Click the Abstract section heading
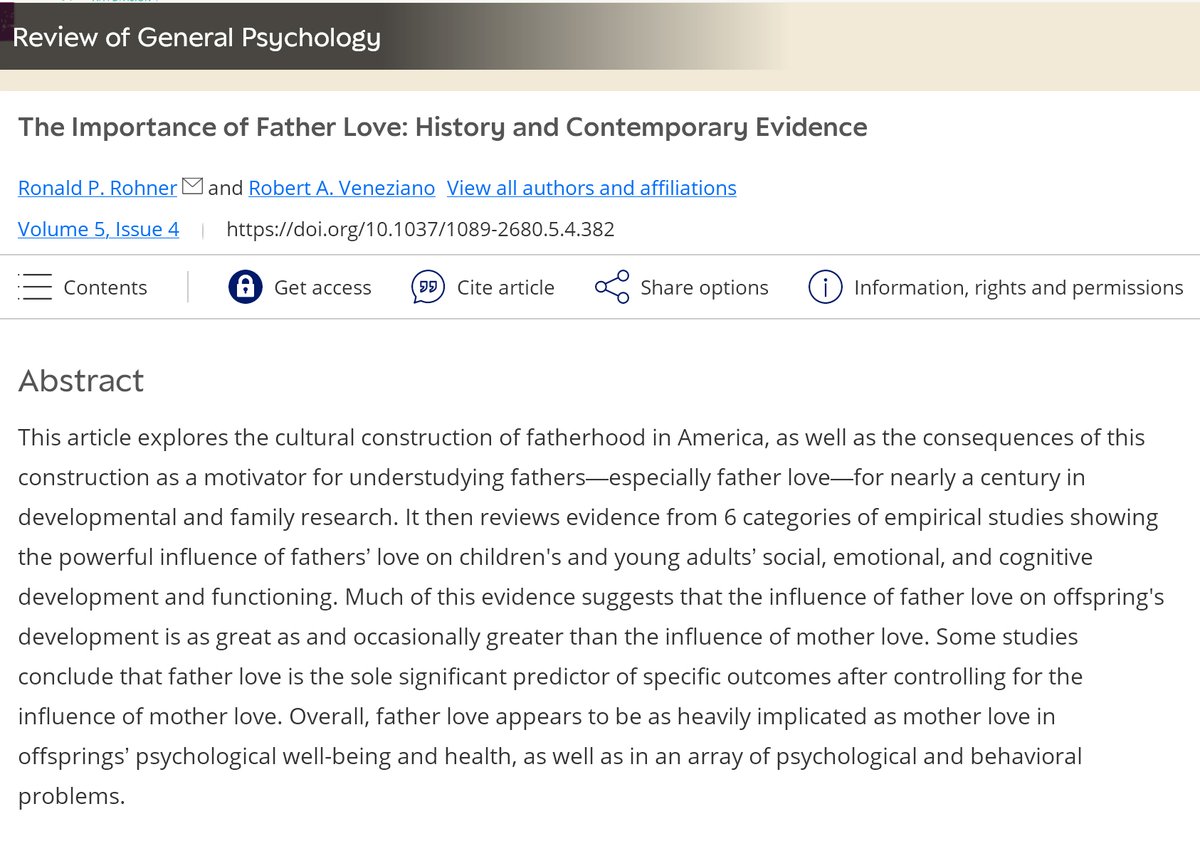Screen dimensions: 1200x841 (81, 381)
